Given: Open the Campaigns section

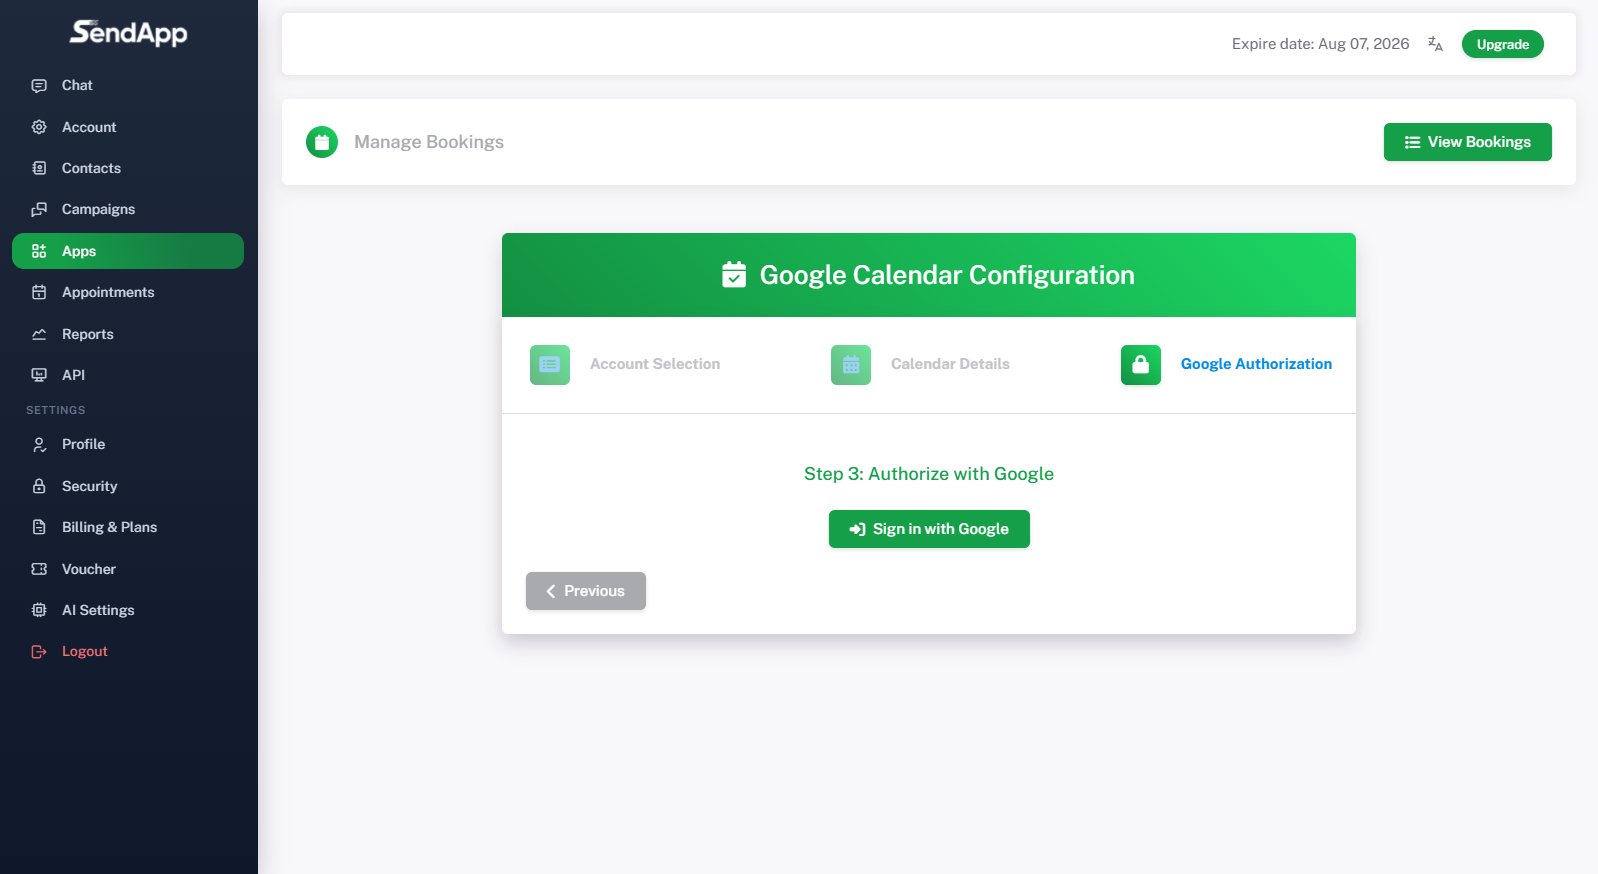Looking at the screenshot, I should coord(128,209).
